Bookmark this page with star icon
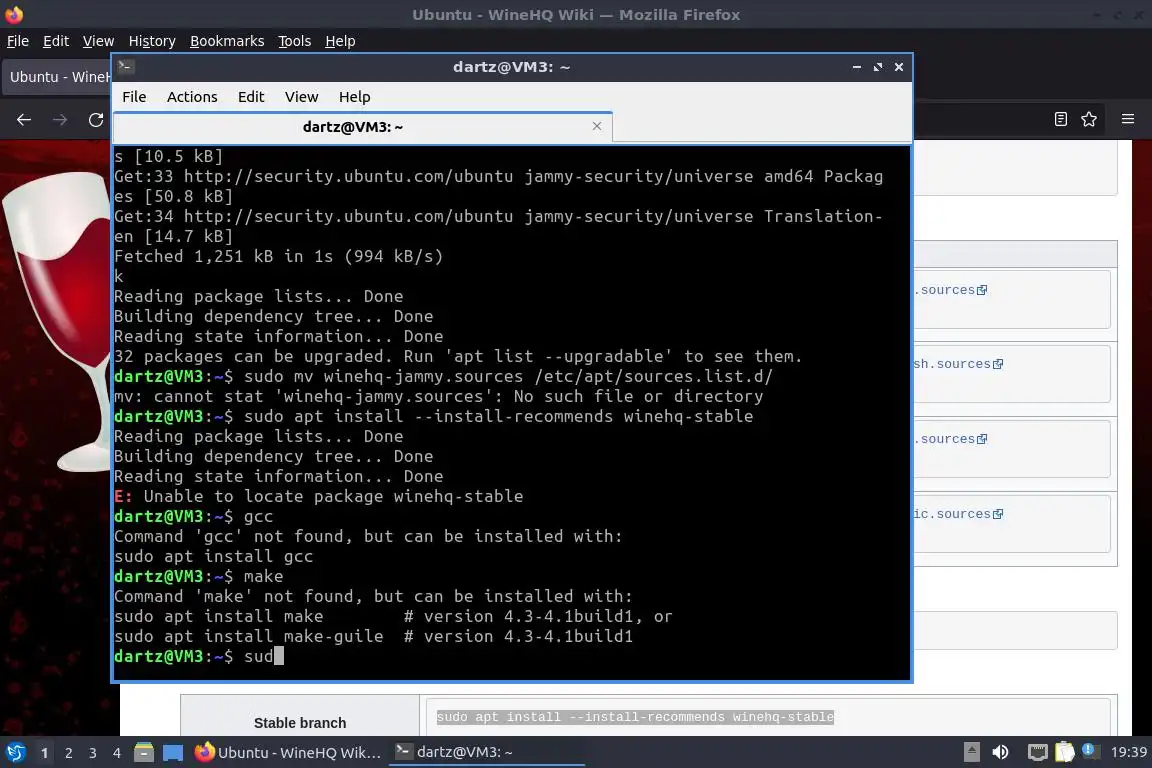The height and width of the screenshot is (768, 1152). click(x=1089, y=119)
